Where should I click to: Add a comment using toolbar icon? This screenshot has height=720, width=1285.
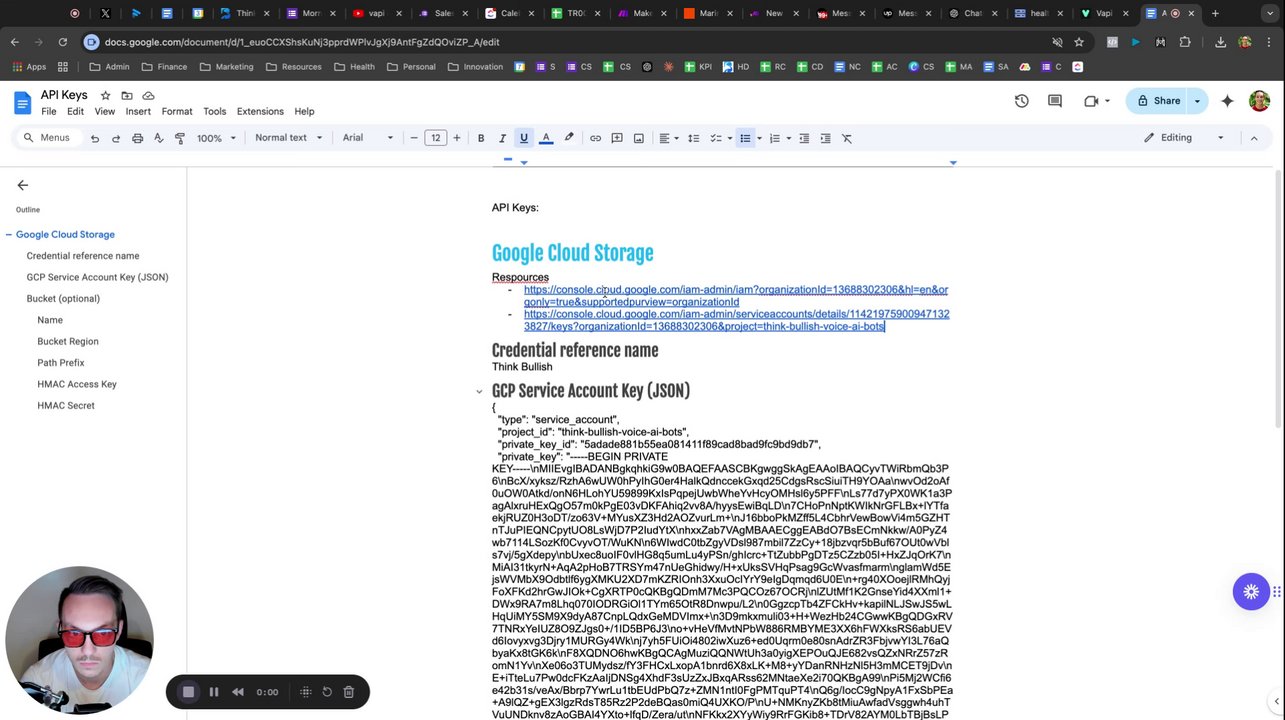(x=617, y=138)
